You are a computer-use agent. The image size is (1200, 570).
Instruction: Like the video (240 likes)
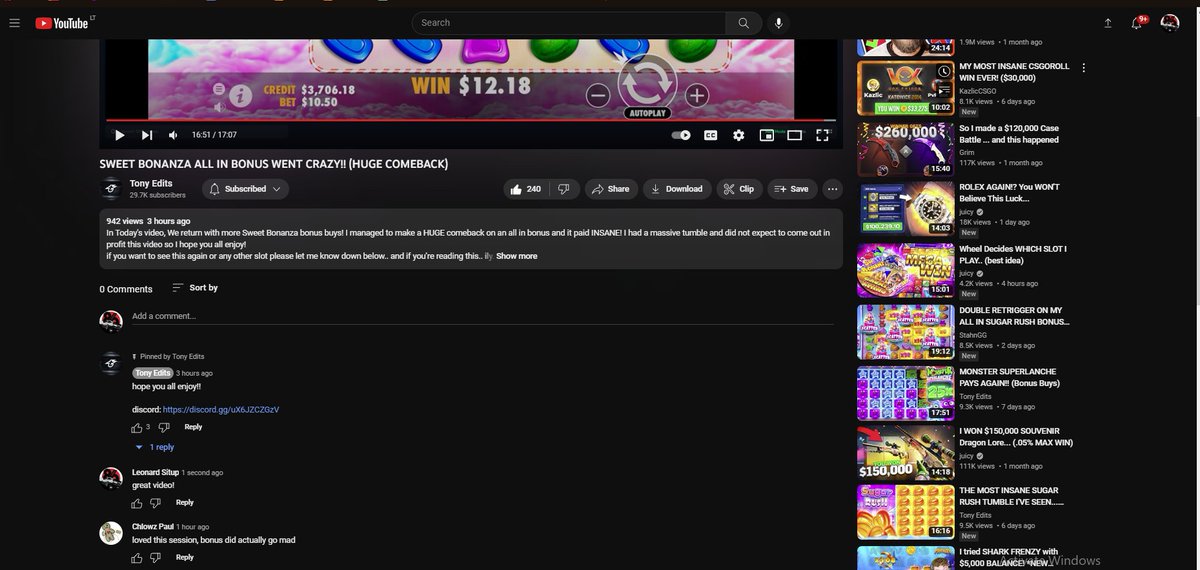pos(526,189)
